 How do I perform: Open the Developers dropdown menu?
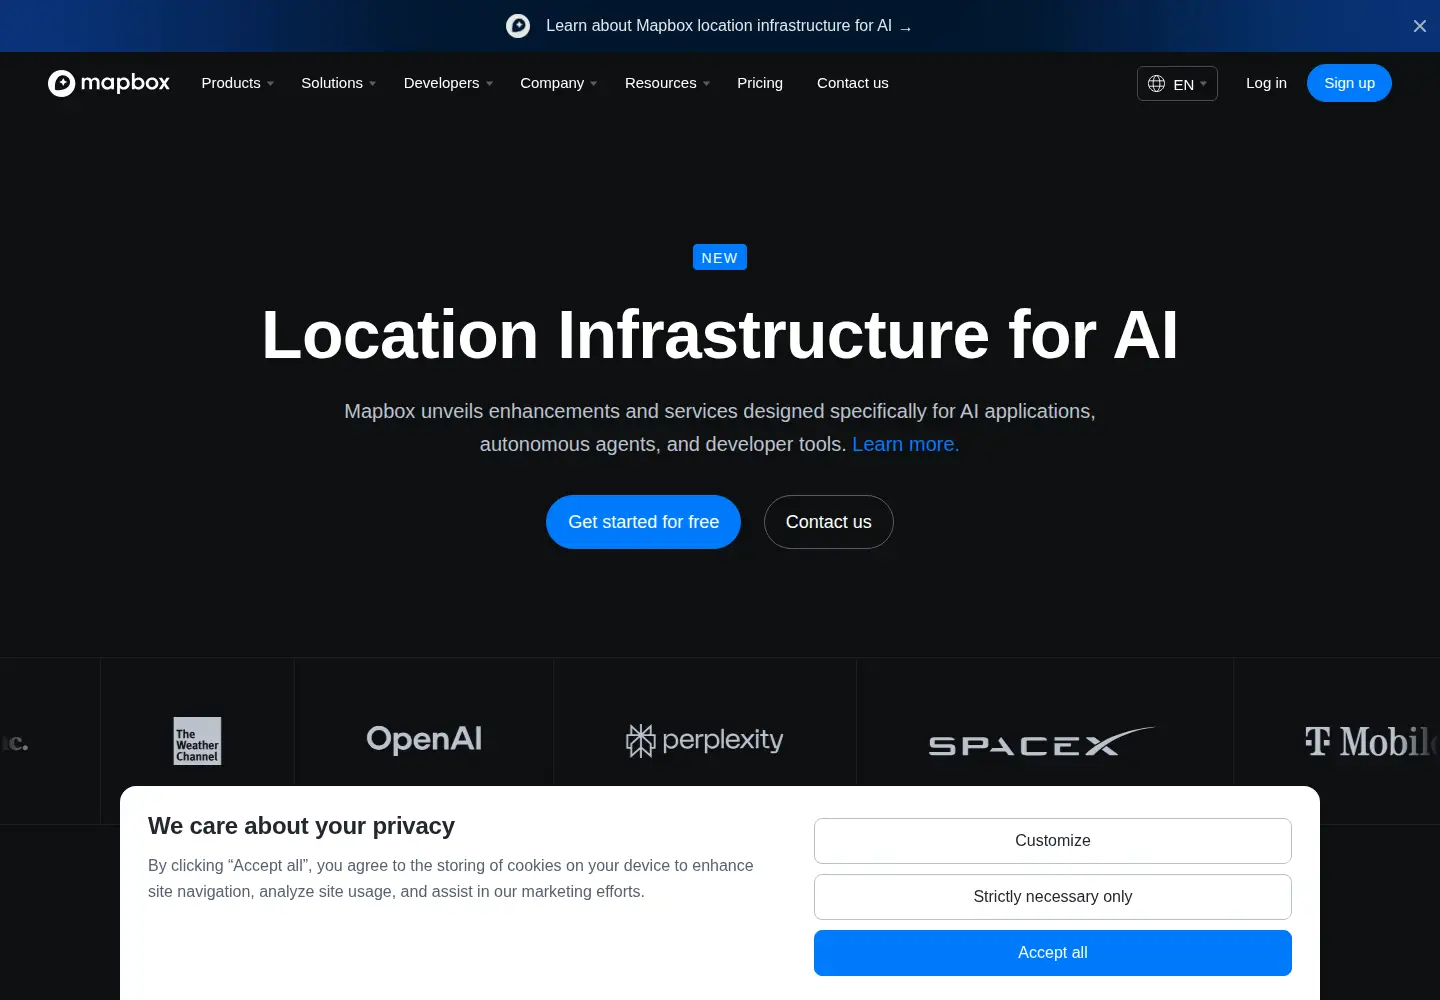click(x=449, y=83)
